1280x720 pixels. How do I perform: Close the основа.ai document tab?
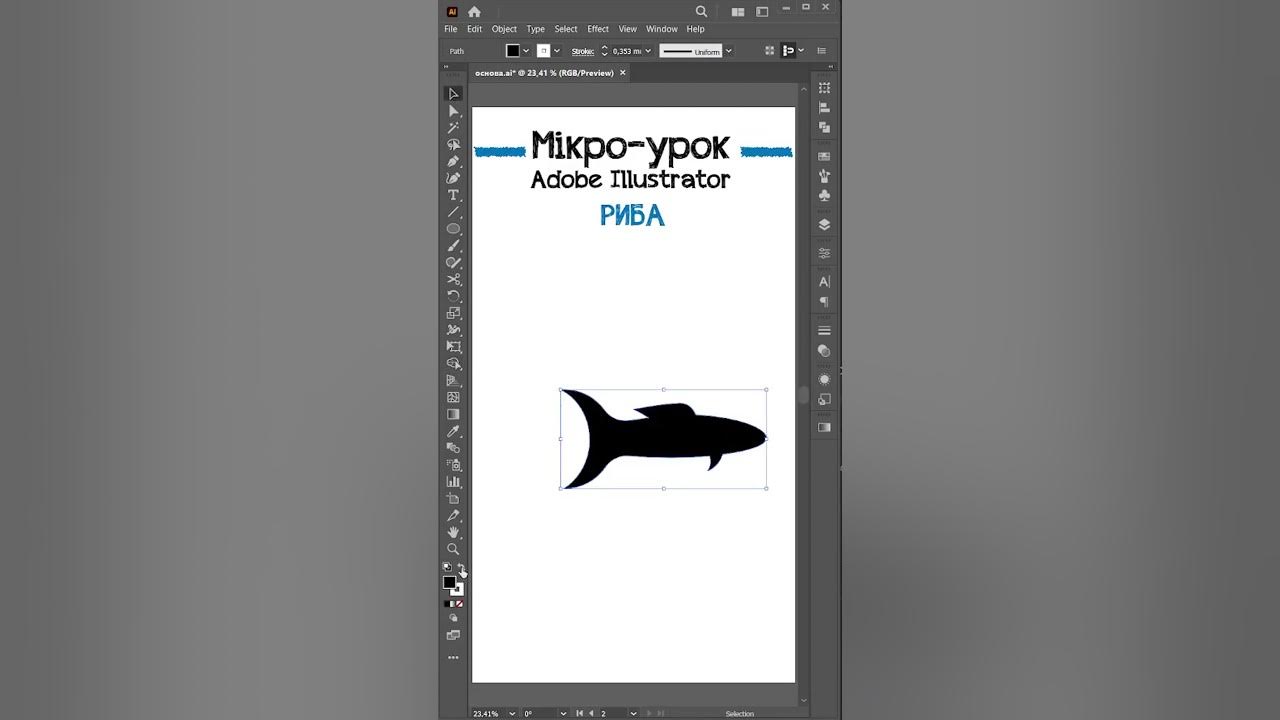(623, 73)
